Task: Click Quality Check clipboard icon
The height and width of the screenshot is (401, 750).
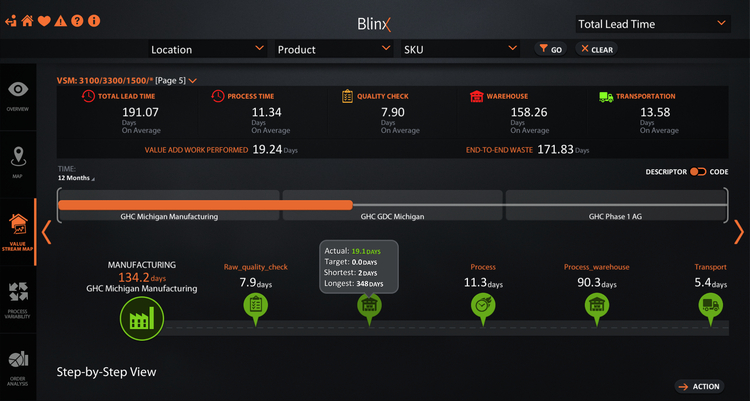Action: (x=347, y=96)
